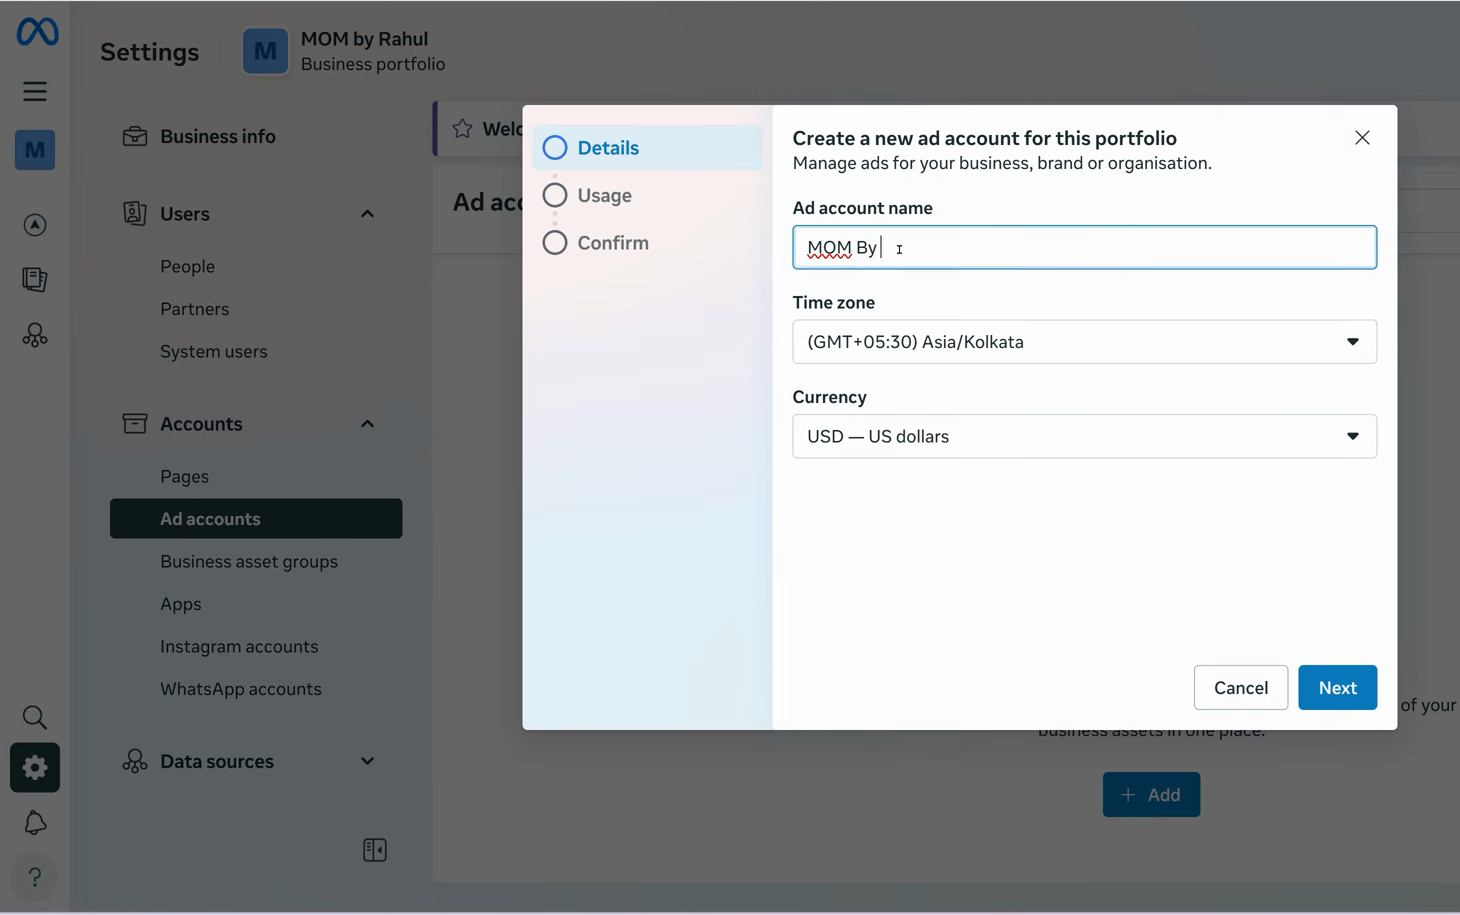This screenshot has width=1460, height=915.
Task: Click the Accounts section heading
Action: (x=201, y=424)
